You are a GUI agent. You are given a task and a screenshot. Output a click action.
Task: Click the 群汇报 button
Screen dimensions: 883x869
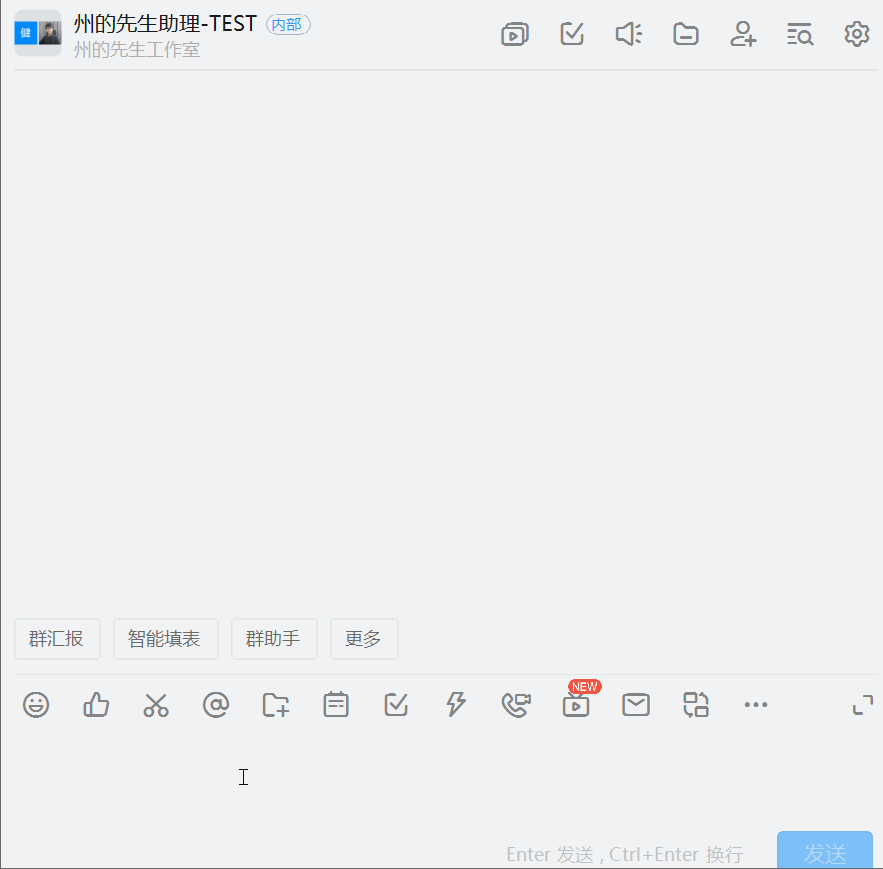(57, 639)
